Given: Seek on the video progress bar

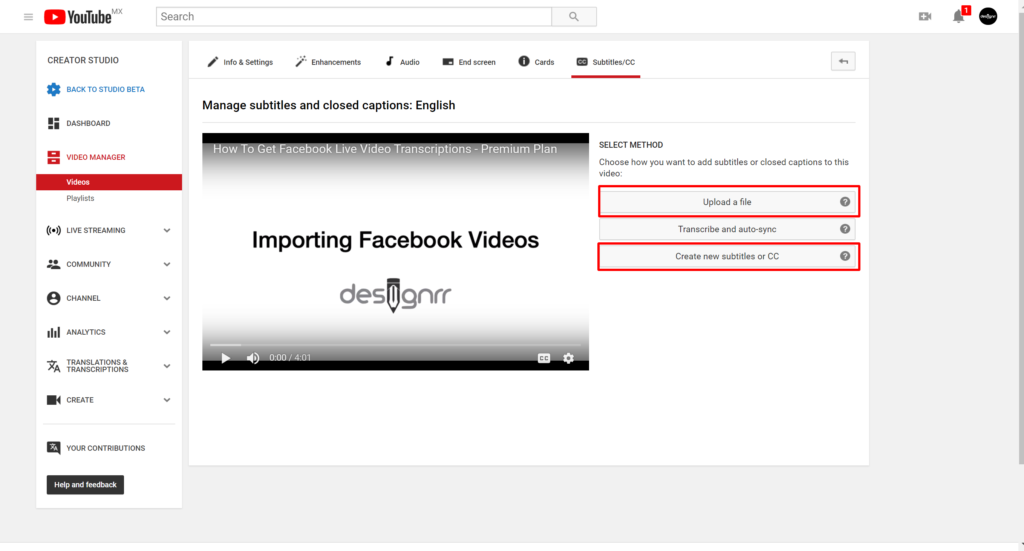Looking at the screenshot, I should click(395, 345).
